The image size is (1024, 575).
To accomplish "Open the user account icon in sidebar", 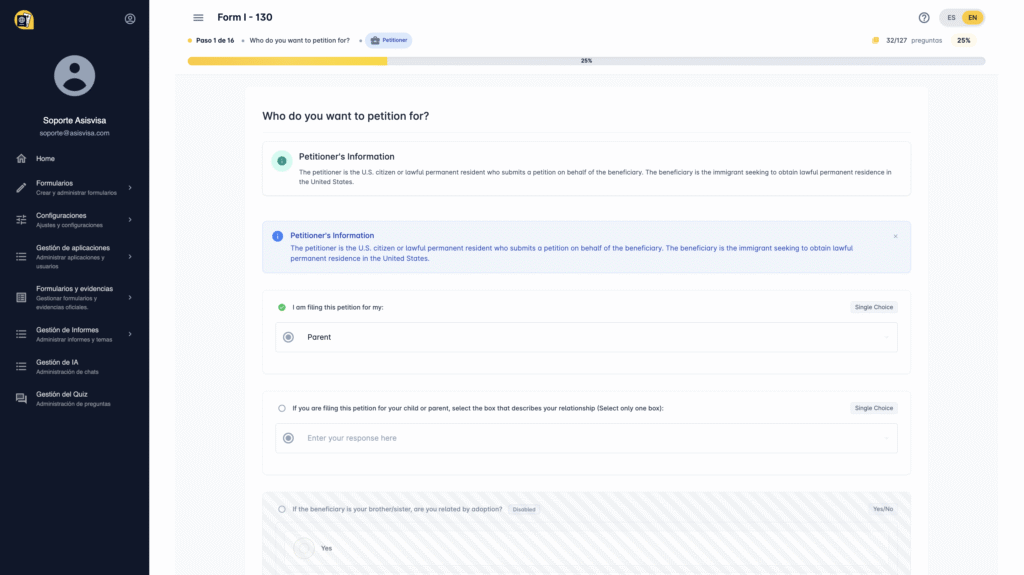I will [130, 19].
